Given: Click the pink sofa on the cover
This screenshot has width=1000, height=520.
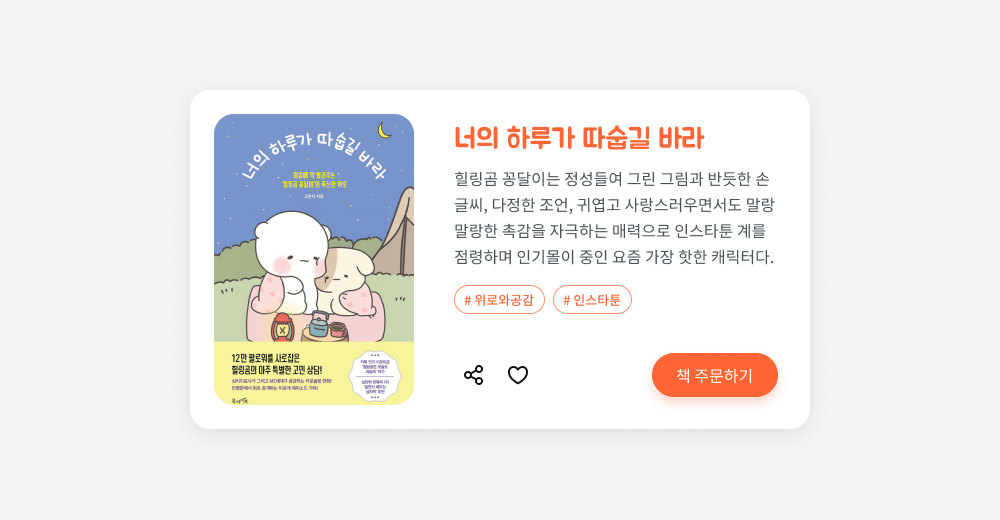Looking at the screenshot, I should pyautogui.click(x=316, y=314).
